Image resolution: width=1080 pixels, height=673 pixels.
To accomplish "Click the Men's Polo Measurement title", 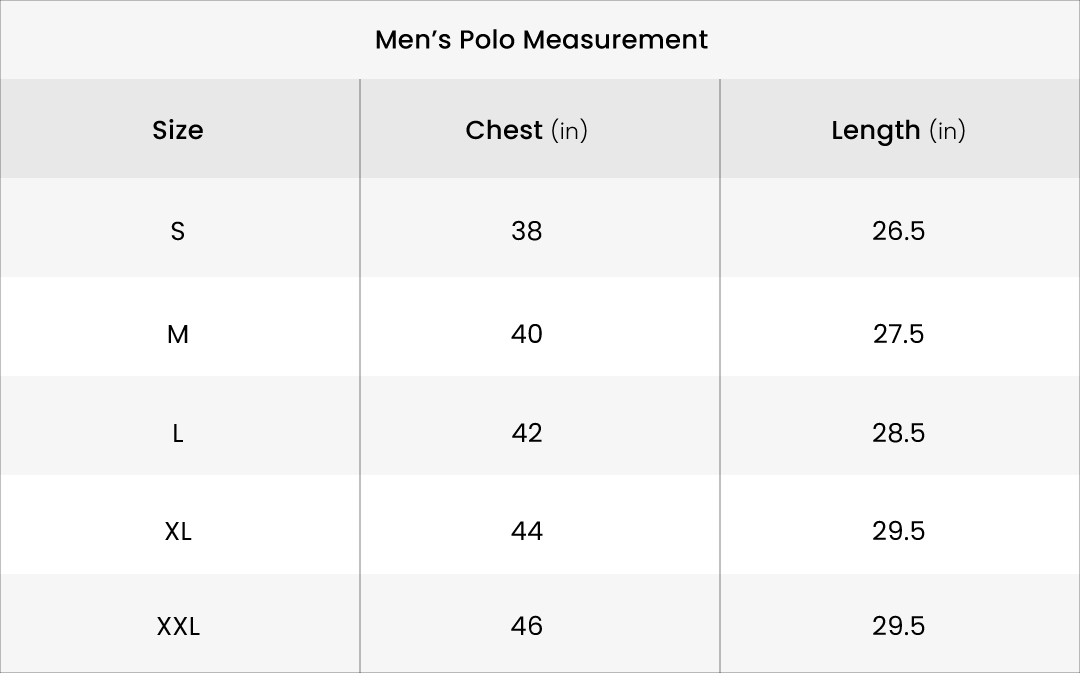I will click(x=541, y=40).
